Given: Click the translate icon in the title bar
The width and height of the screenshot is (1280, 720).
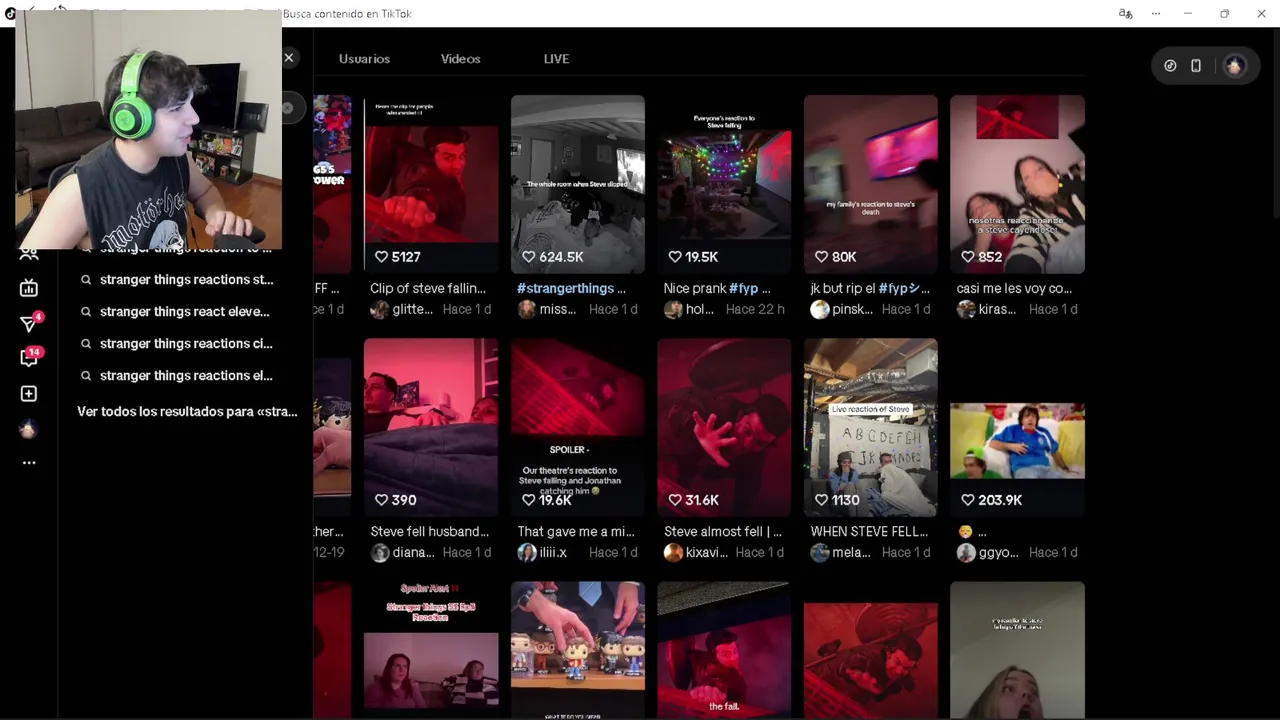Looking at the screenshot, I should coord(1125,14).
